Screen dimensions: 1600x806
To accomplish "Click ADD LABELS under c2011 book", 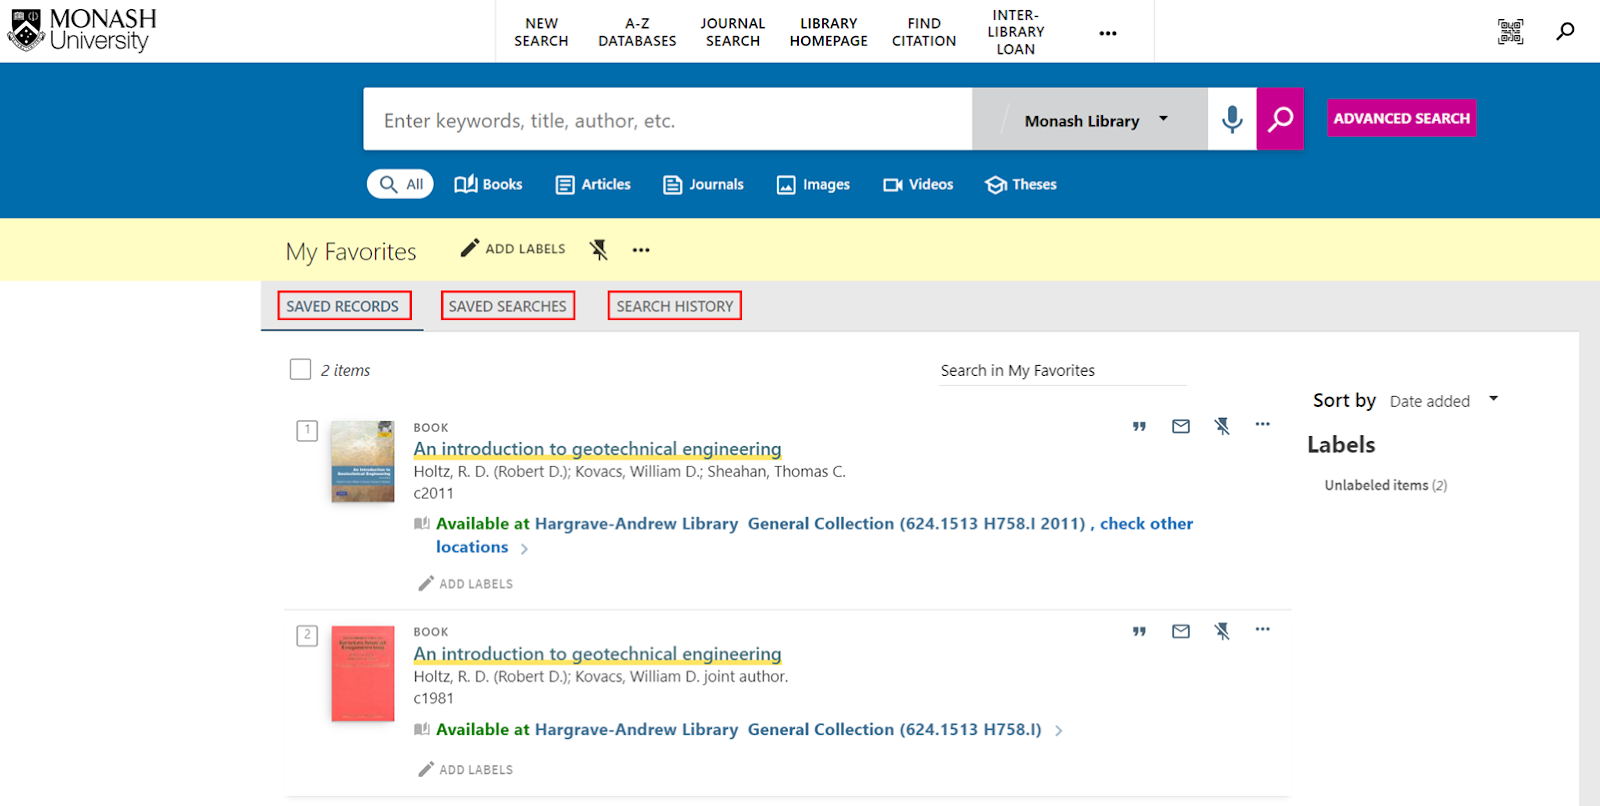I will point(466,584).
